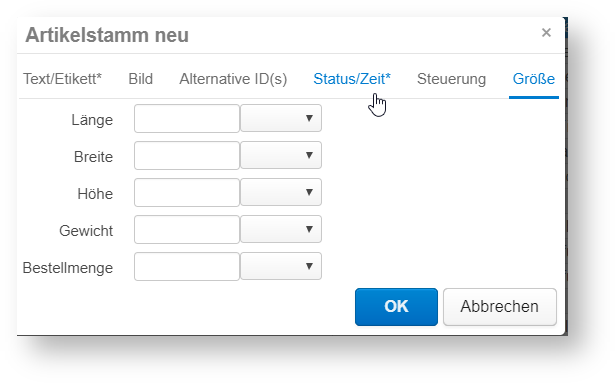Screen dimensions: 616x384
Task: Confirm with the OK button
Action: 396,307
